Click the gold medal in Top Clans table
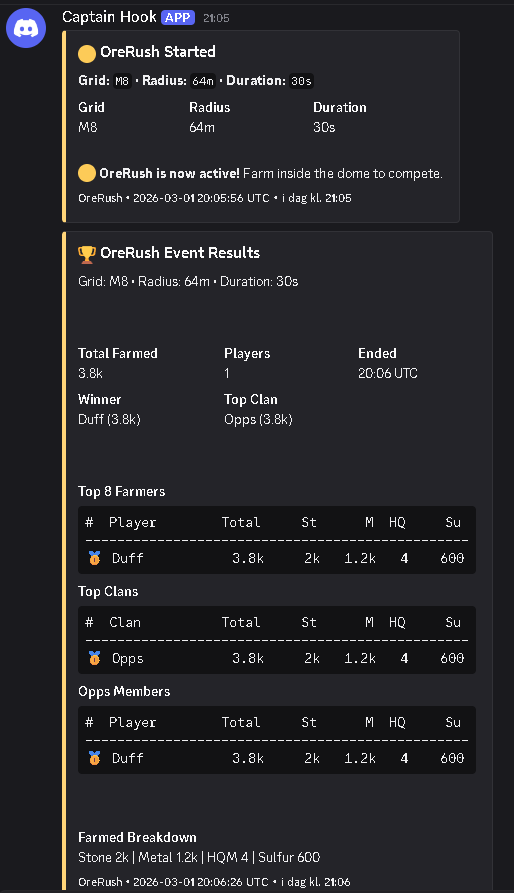 (94, 658)
